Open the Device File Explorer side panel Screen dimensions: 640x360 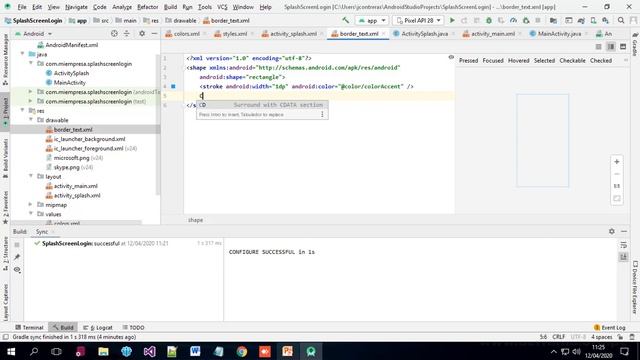[x=635, y=287]
